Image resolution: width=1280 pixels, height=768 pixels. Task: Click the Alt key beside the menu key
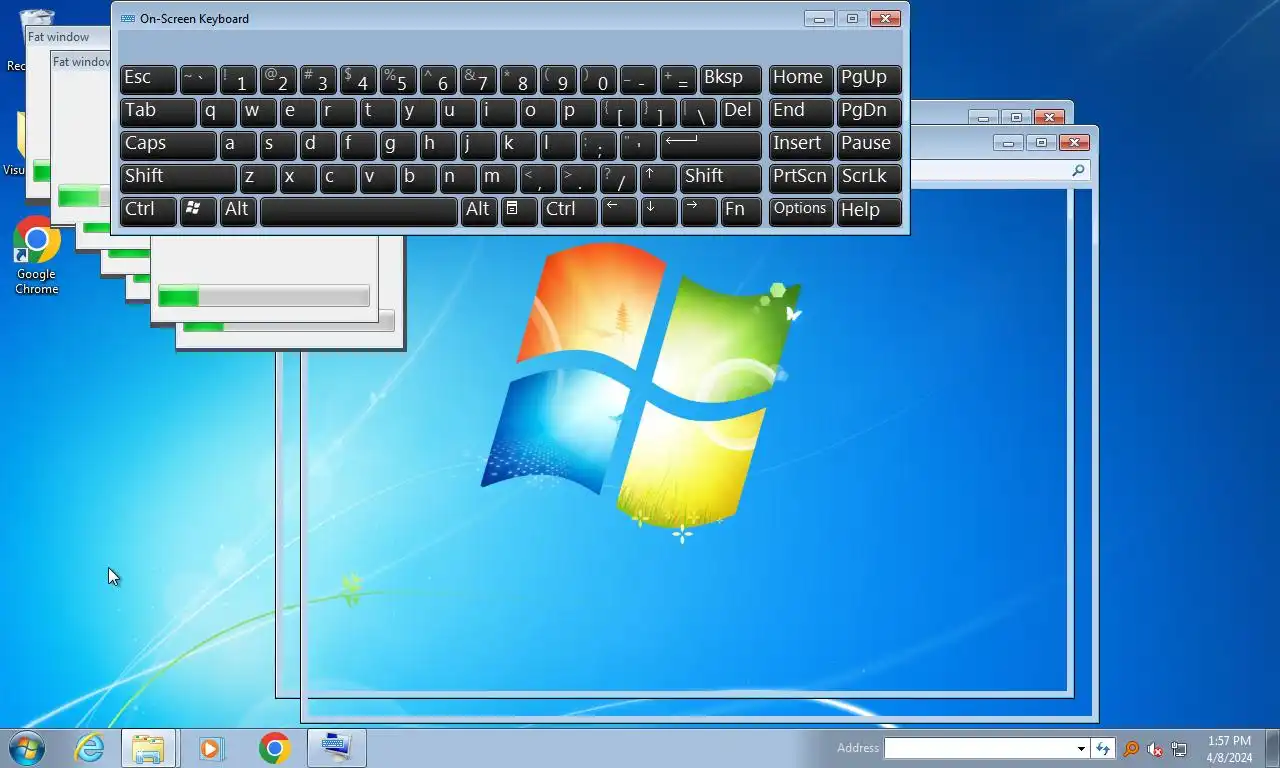click(x=478, y=210)
